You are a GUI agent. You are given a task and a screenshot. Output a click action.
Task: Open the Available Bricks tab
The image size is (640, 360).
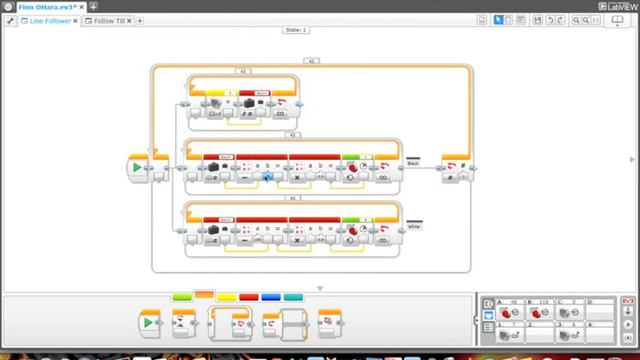(488, 327)
